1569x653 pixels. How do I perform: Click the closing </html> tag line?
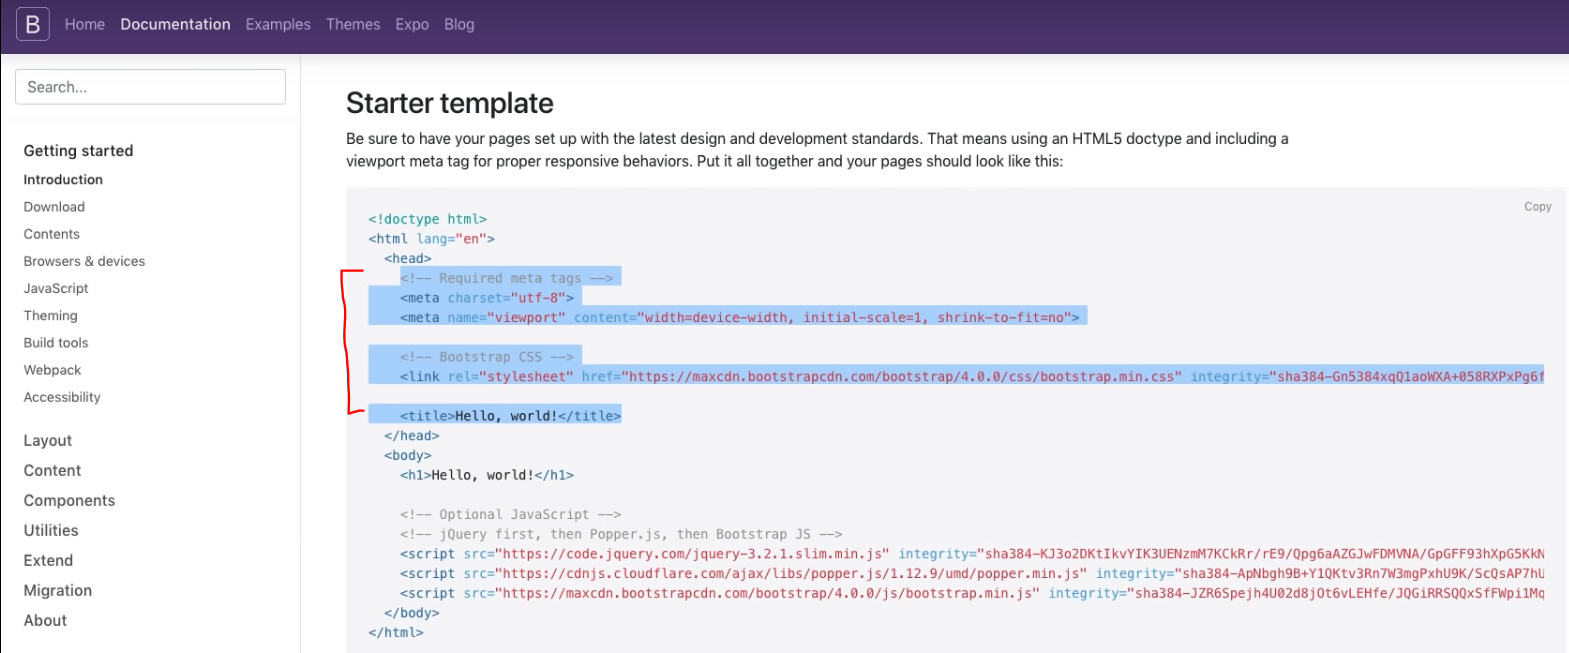[396, 633]
